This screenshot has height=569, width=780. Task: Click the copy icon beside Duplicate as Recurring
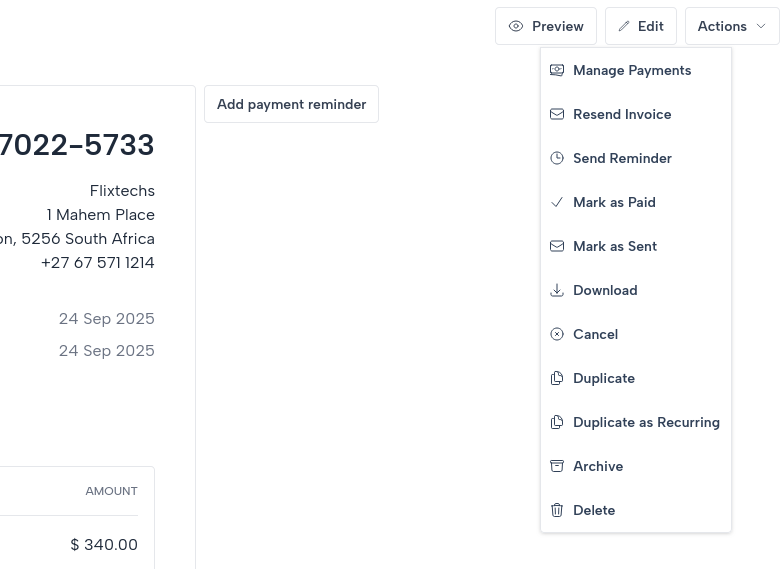[557, 422]
